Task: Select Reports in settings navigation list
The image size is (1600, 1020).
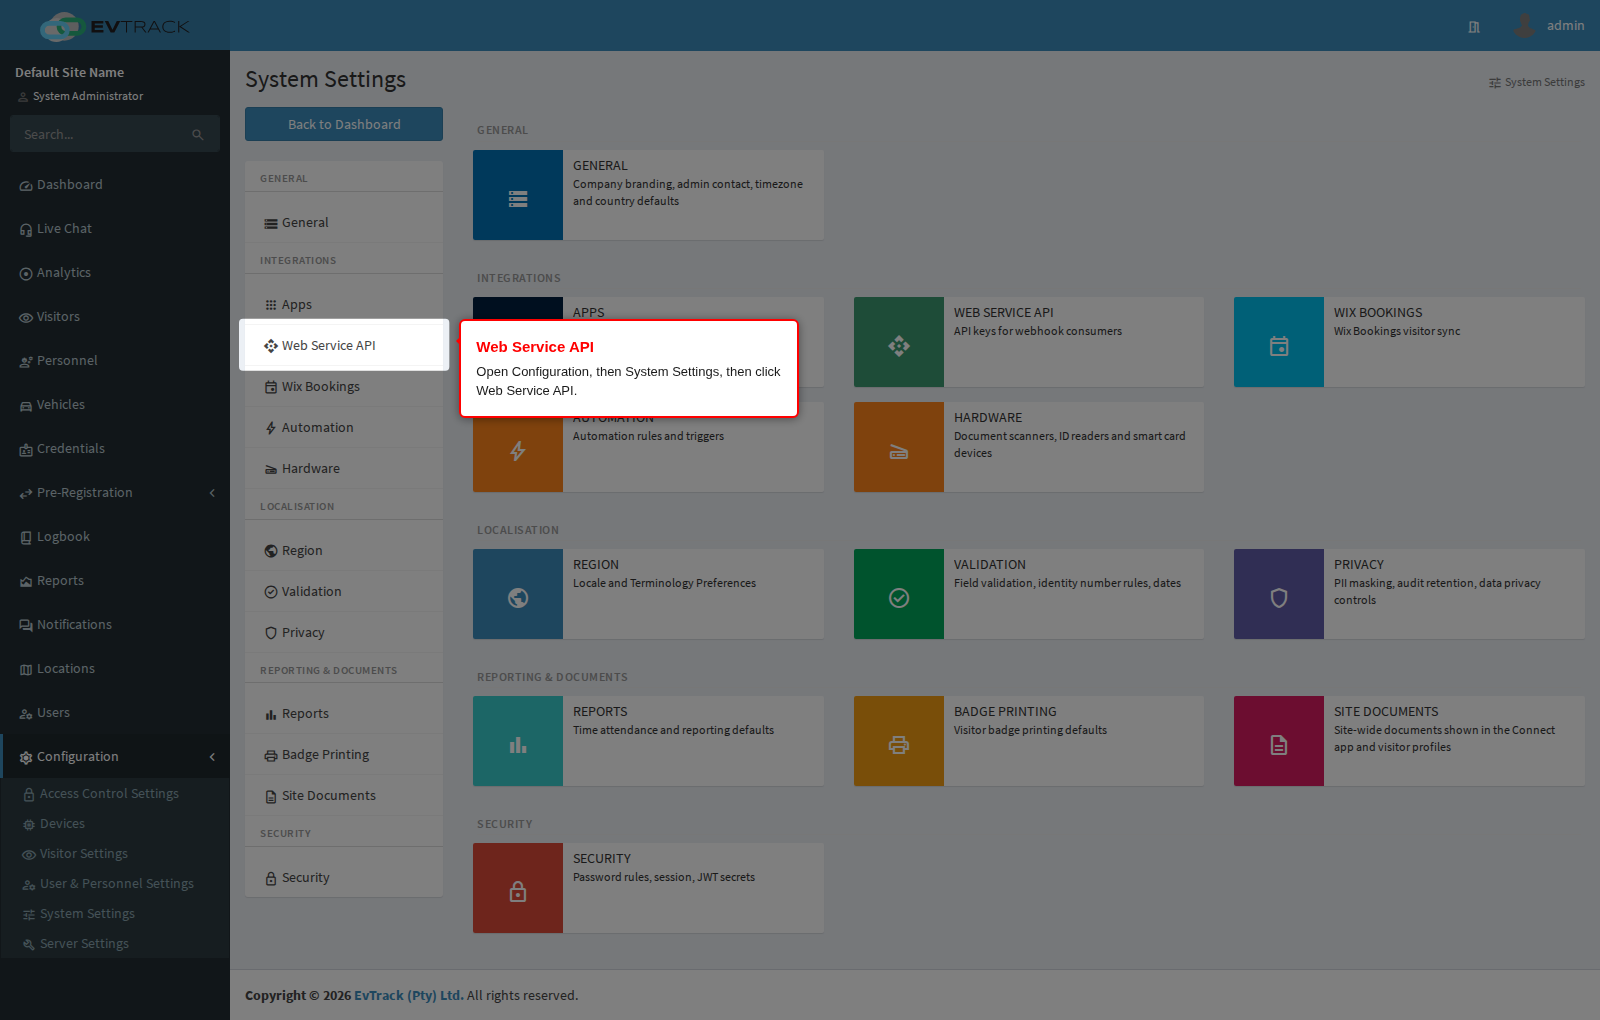Action: point(344,714)
